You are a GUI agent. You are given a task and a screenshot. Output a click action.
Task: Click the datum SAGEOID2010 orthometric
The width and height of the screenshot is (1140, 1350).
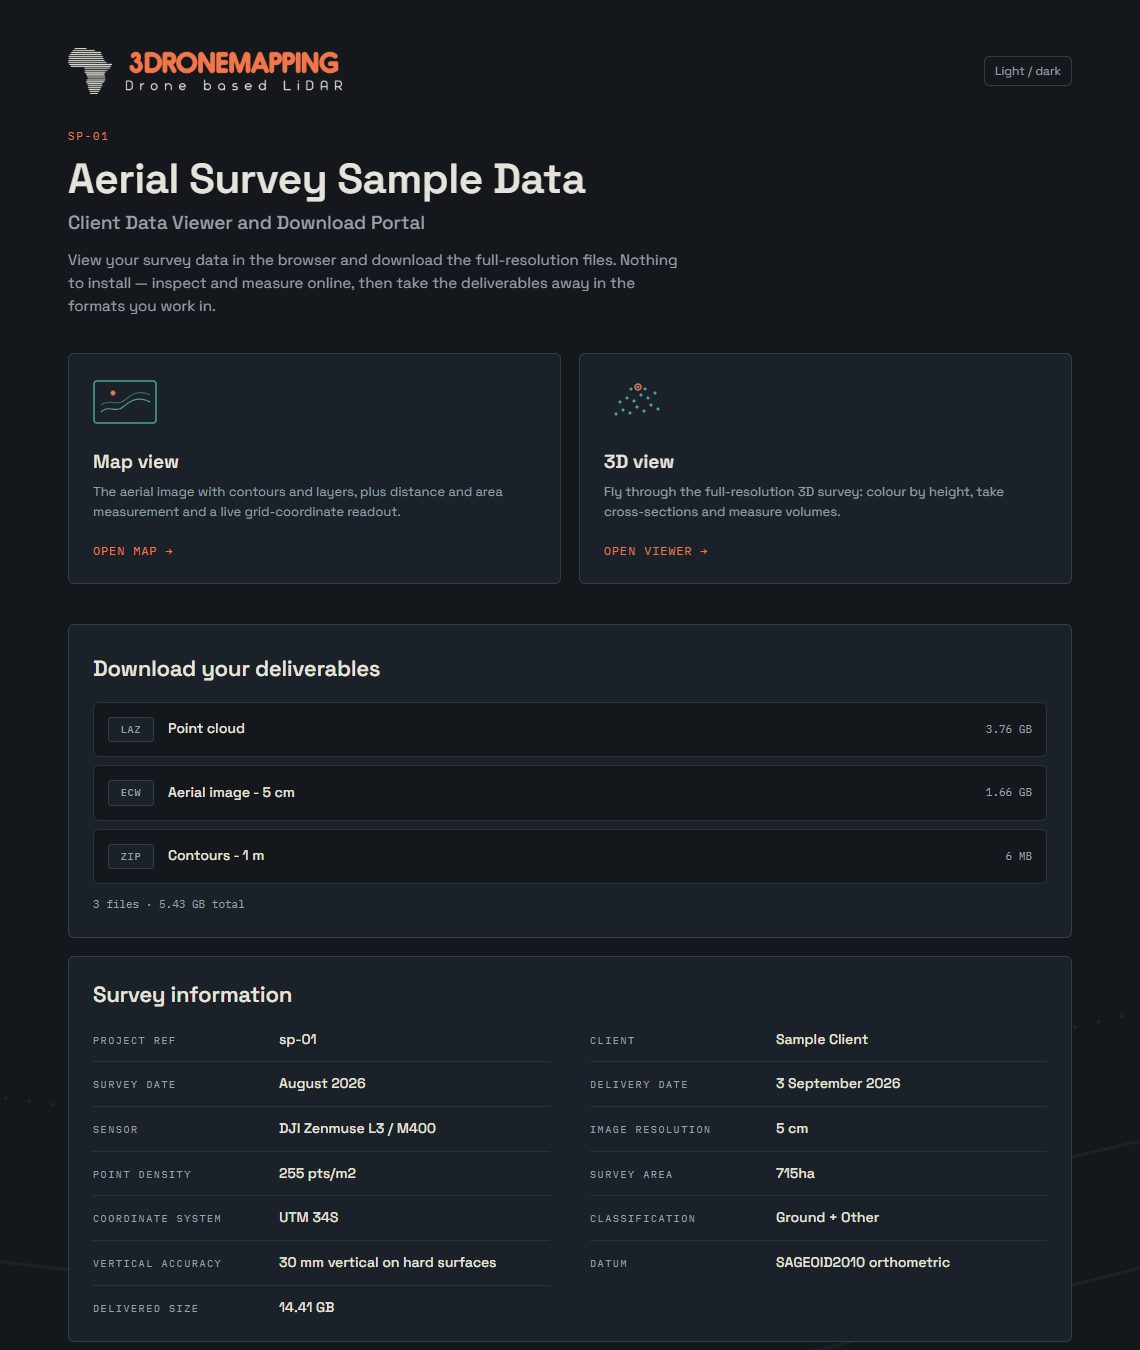pos(863,1263)
